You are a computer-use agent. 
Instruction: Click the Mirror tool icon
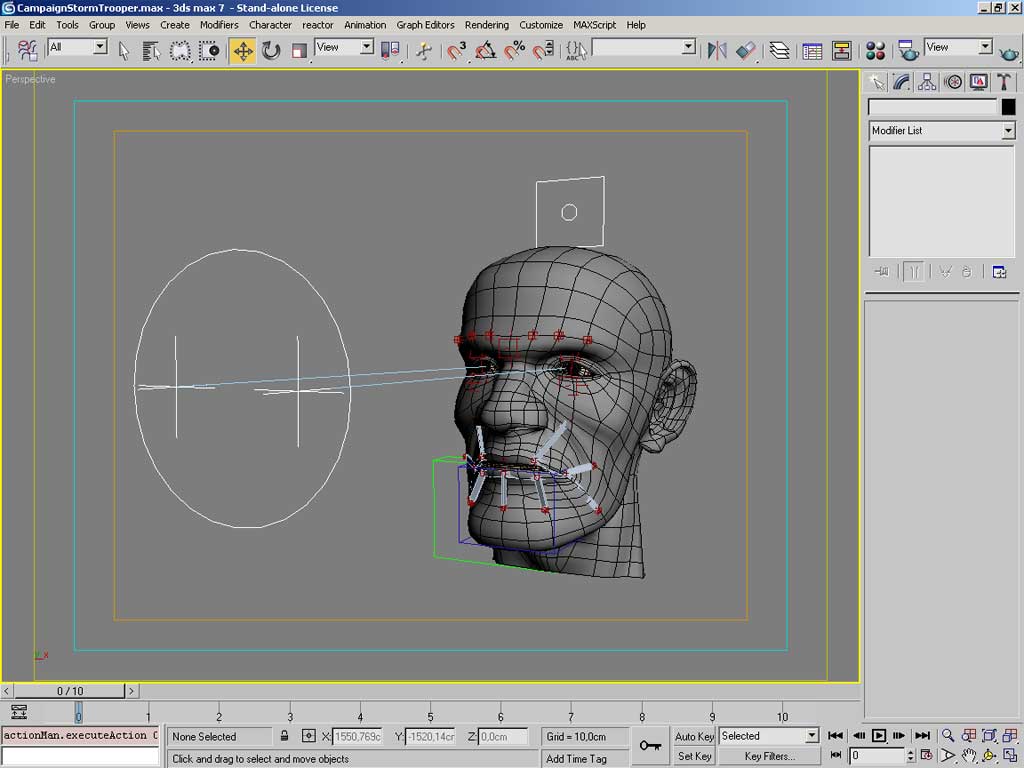[x=717, y=50]
